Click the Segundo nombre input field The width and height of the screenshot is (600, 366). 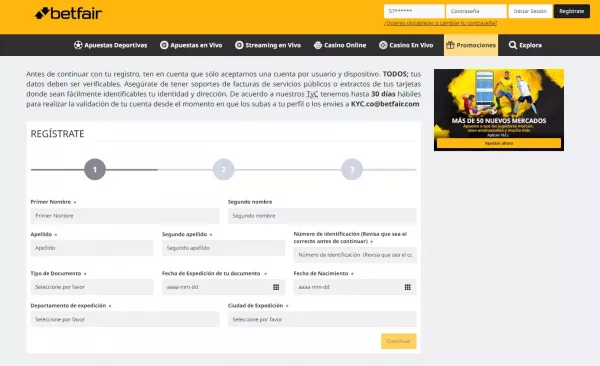(x=322, y=216)
